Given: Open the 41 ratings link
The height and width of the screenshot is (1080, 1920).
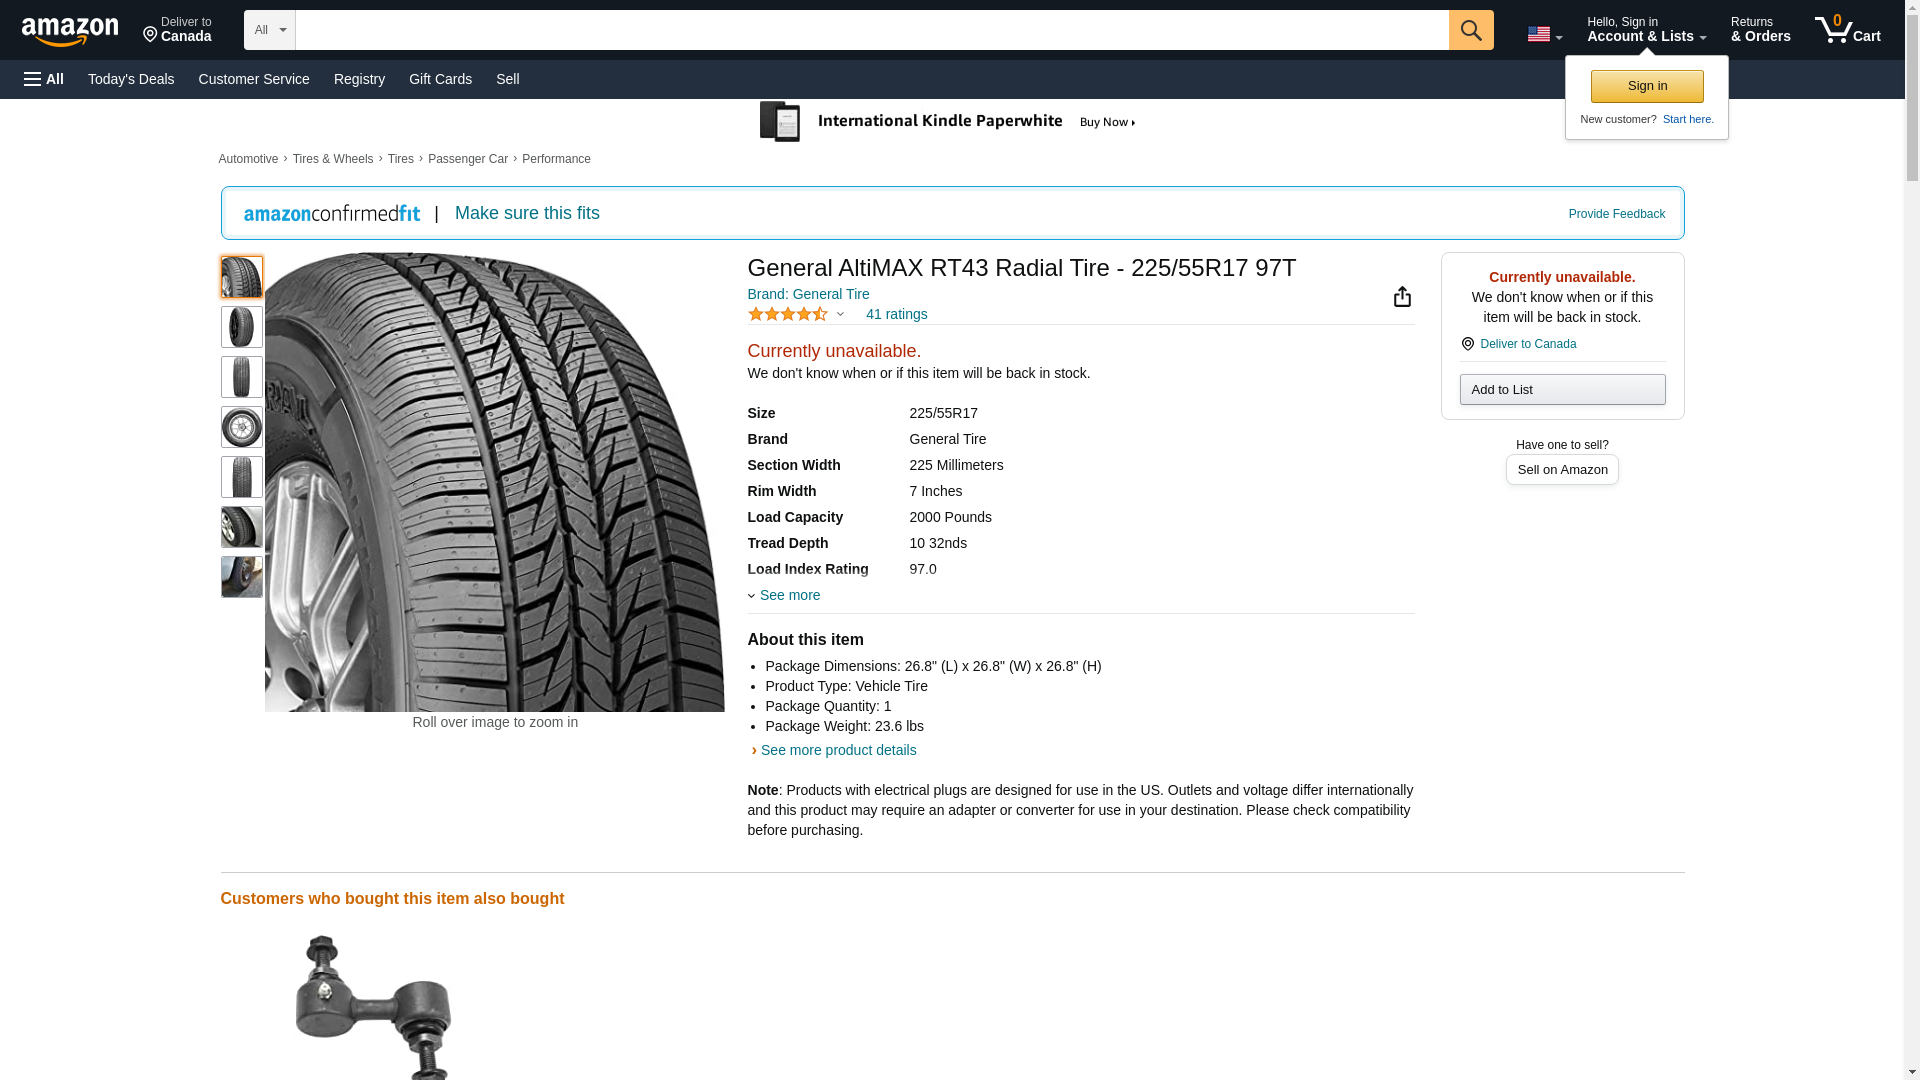Looking at the screenshot, I should click(x=896, y=314).
